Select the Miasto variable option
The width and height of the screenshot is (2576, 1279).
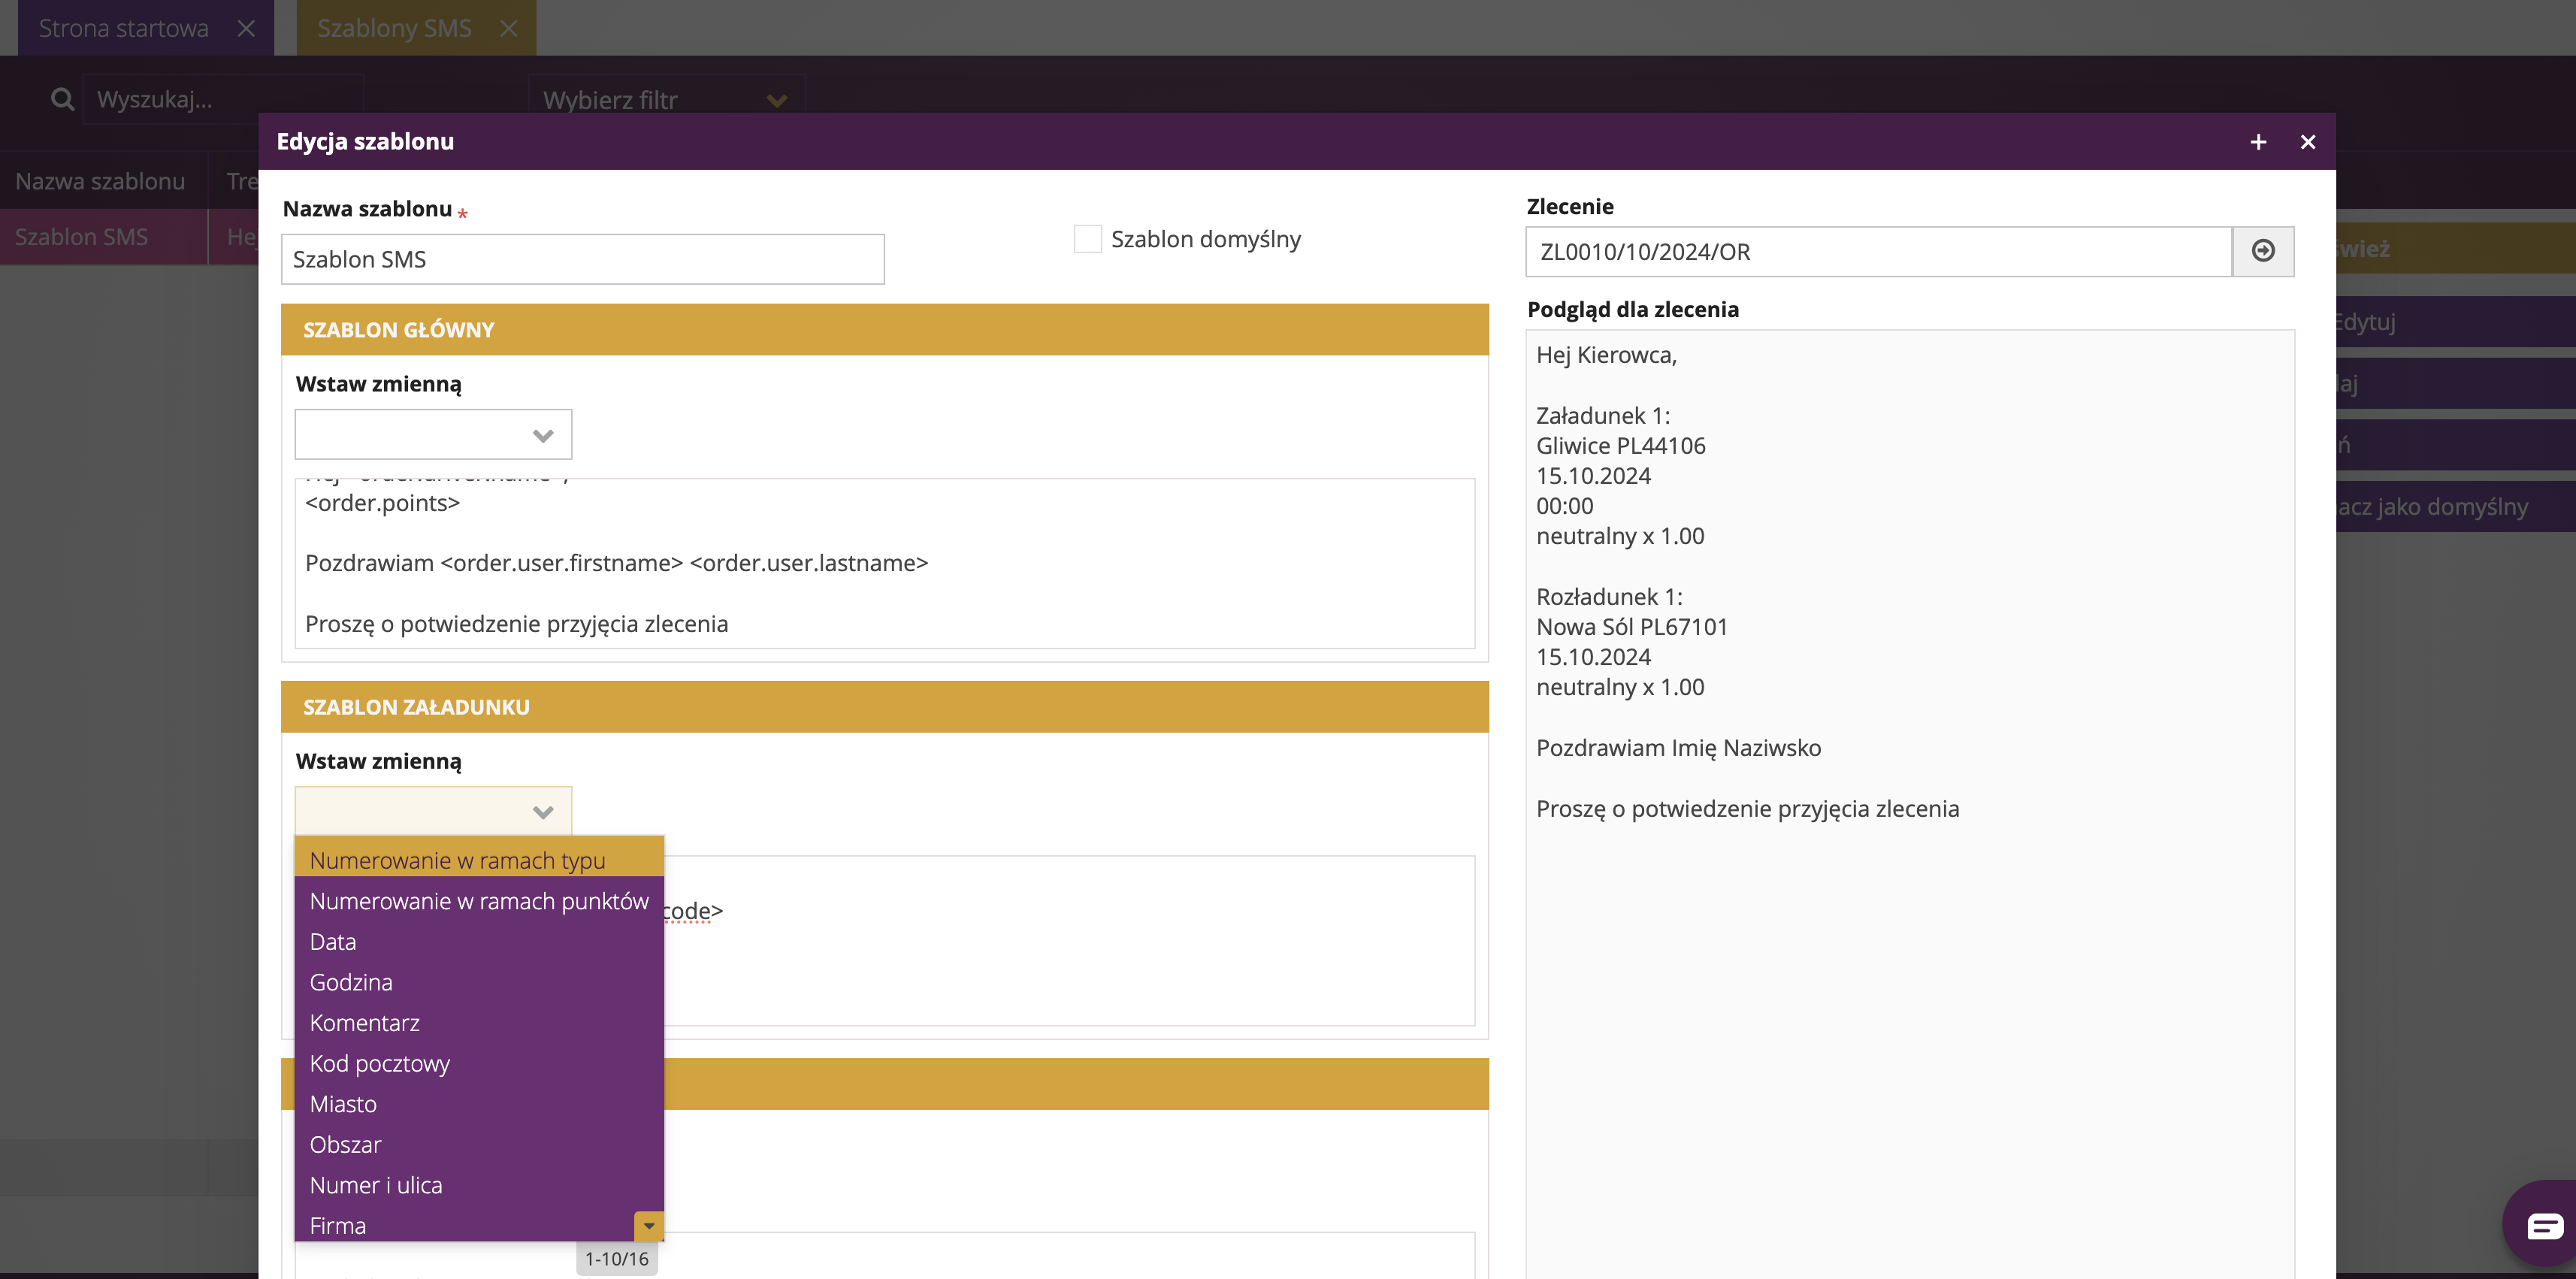click(x=343, y=1104)
